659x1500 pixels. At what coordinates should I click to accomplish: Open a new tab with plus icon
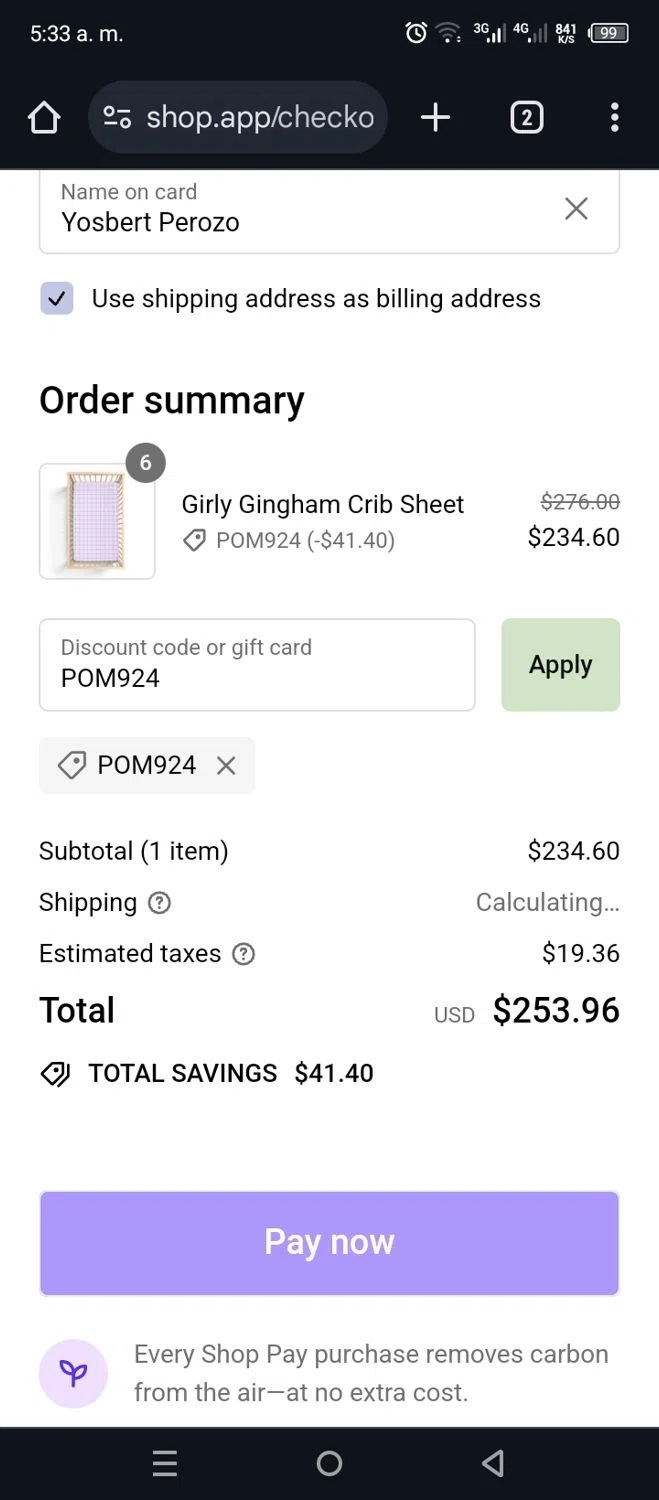pos(435,118)
